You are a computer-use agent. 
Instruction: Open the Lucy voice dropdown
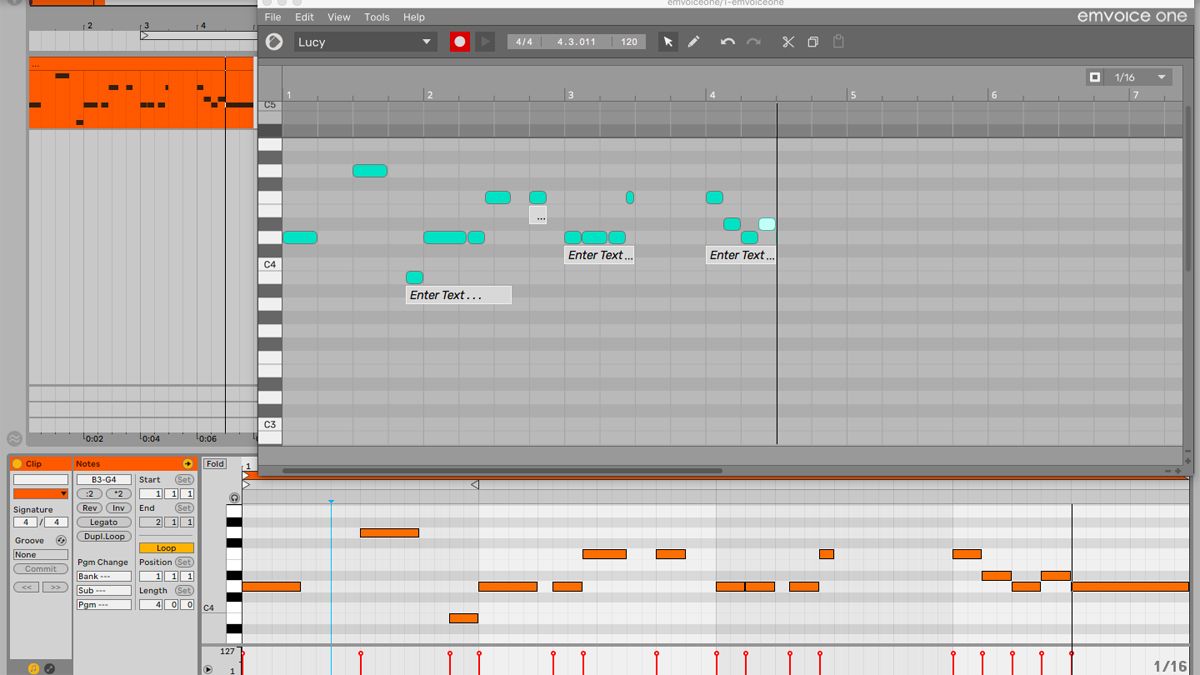(x=364, y=42)
